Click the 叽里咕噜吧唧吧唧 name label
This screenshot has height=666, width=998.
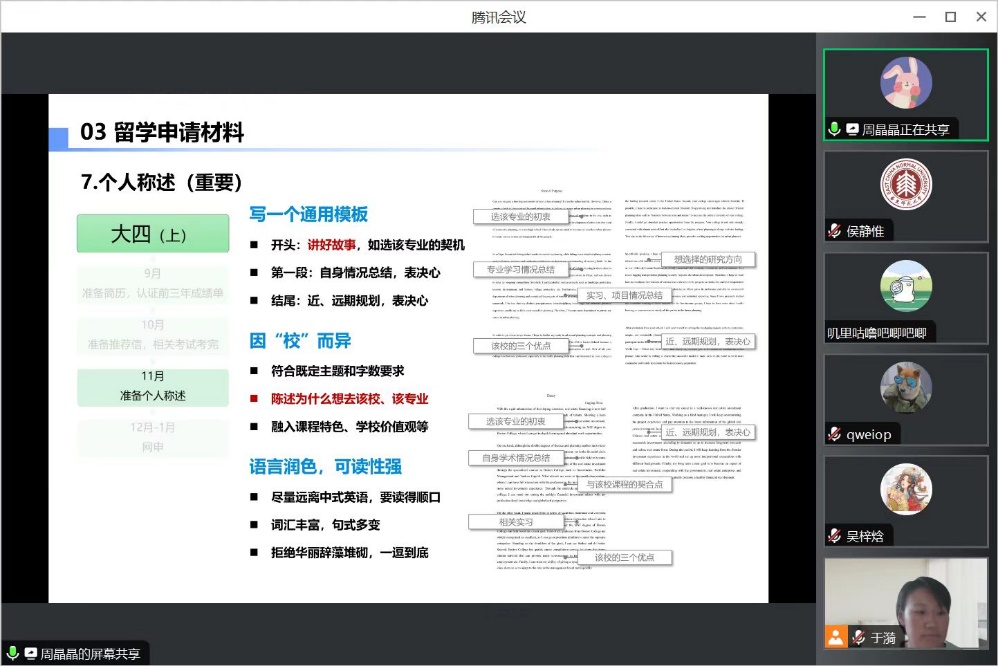pyautogui.click(x=876, y=333)
